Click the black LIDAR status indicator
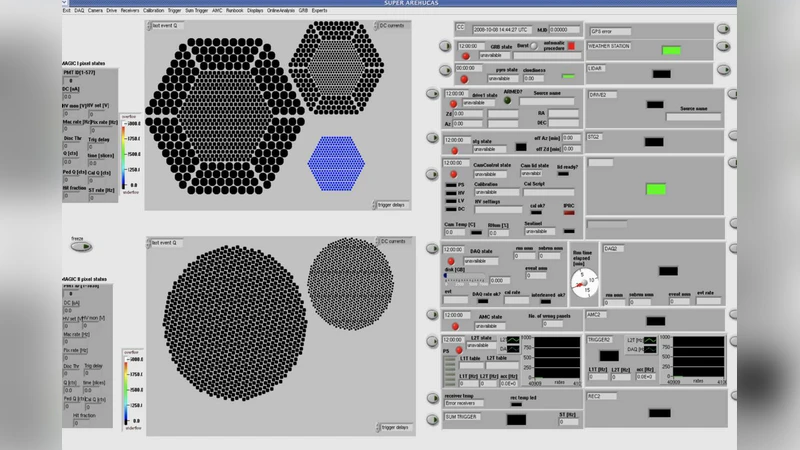The height and width of the screenshot is (450, 800). (660, 73)
